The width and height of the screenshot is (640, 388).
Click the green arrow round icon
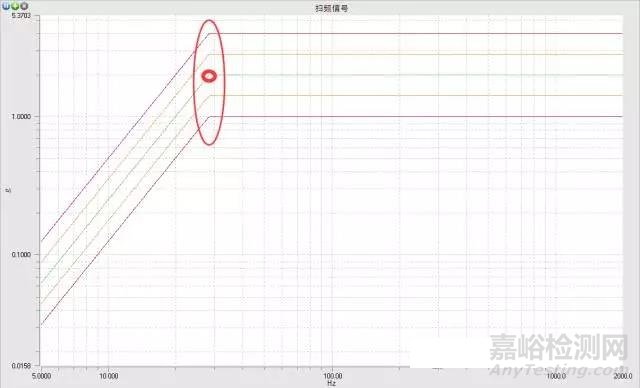tap(15, 6)
